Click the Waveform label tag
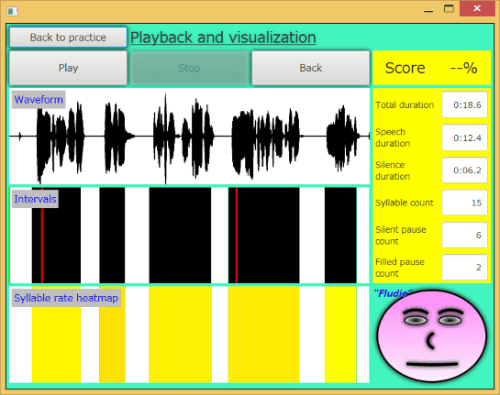Viewport: 500px width, 395px height. (39, 100)
